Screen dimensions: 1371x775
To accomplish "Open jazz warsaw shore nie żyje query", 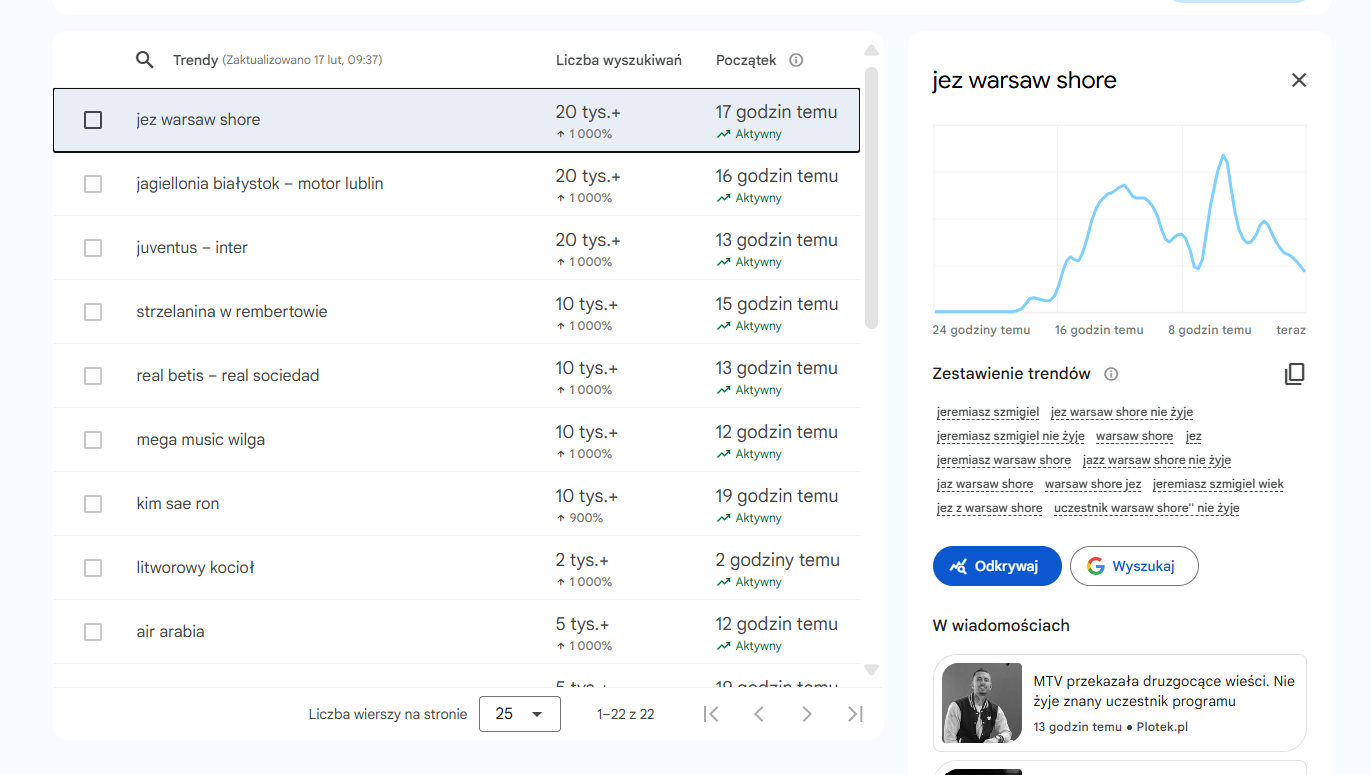I will [1157, 460].
